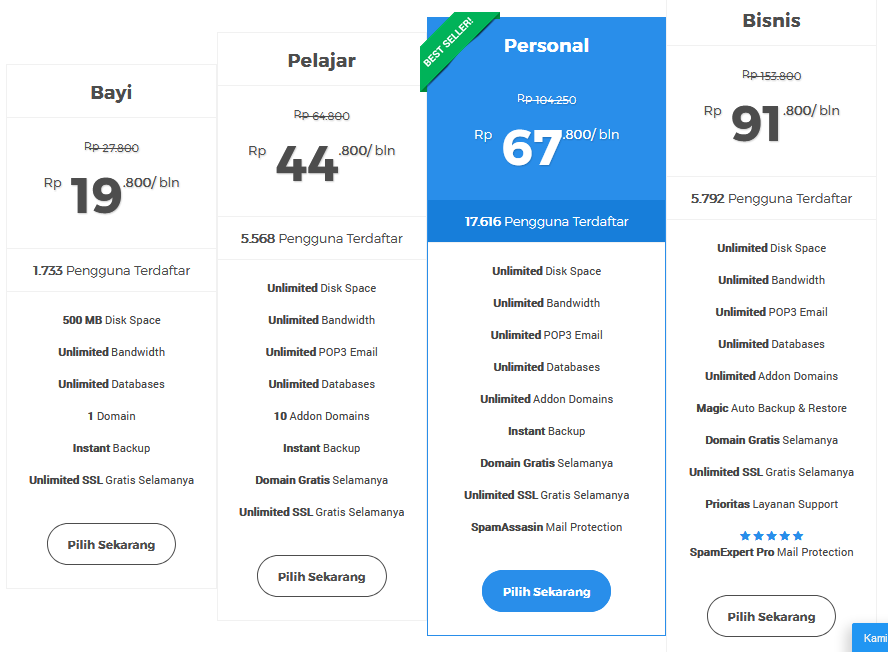Click the Rp 91.800/bln Bisnis price
Image resolution: width=888 pixels, height=652 pixels.
tap(771, 123)
